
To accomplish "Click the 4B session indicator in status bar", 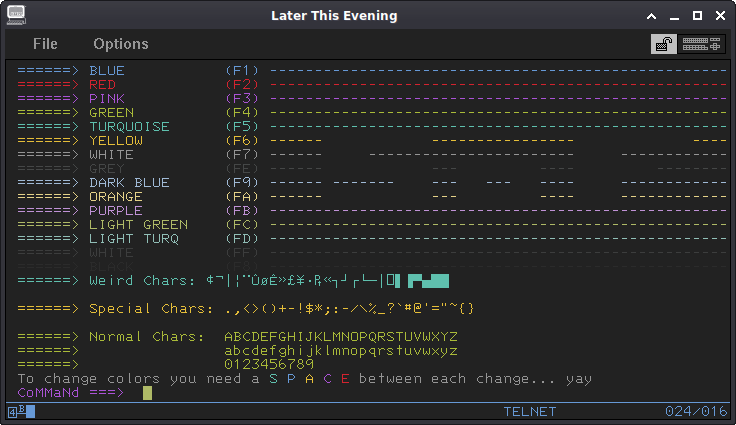I will click(x=21, y=412).
